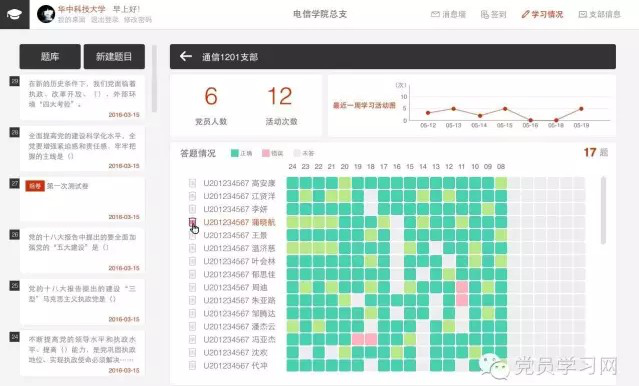
Task: Click the 退出登录 link
Action: pos(104,20)
